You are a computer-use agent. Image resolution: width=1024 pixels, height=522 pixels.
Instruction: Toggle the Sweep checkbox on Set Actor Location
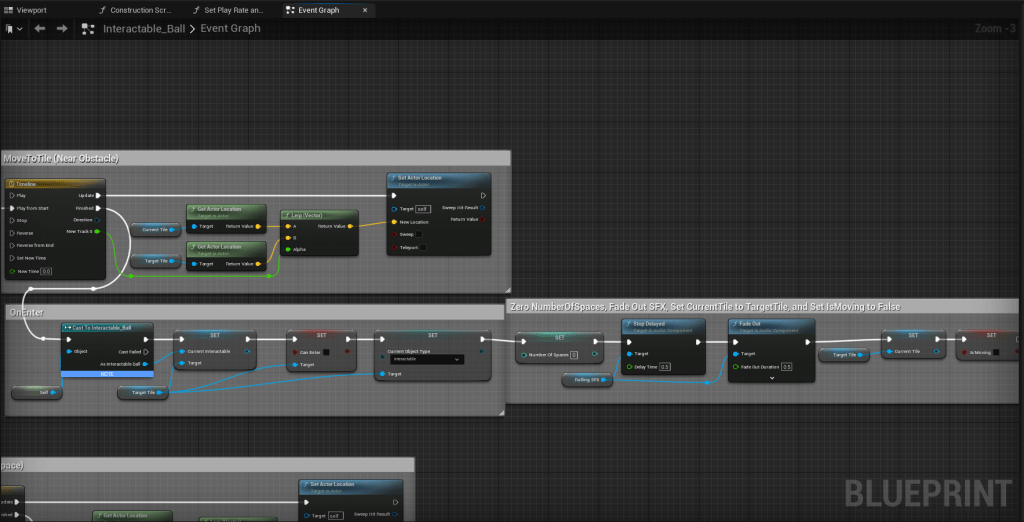click(x=421, y=234)
